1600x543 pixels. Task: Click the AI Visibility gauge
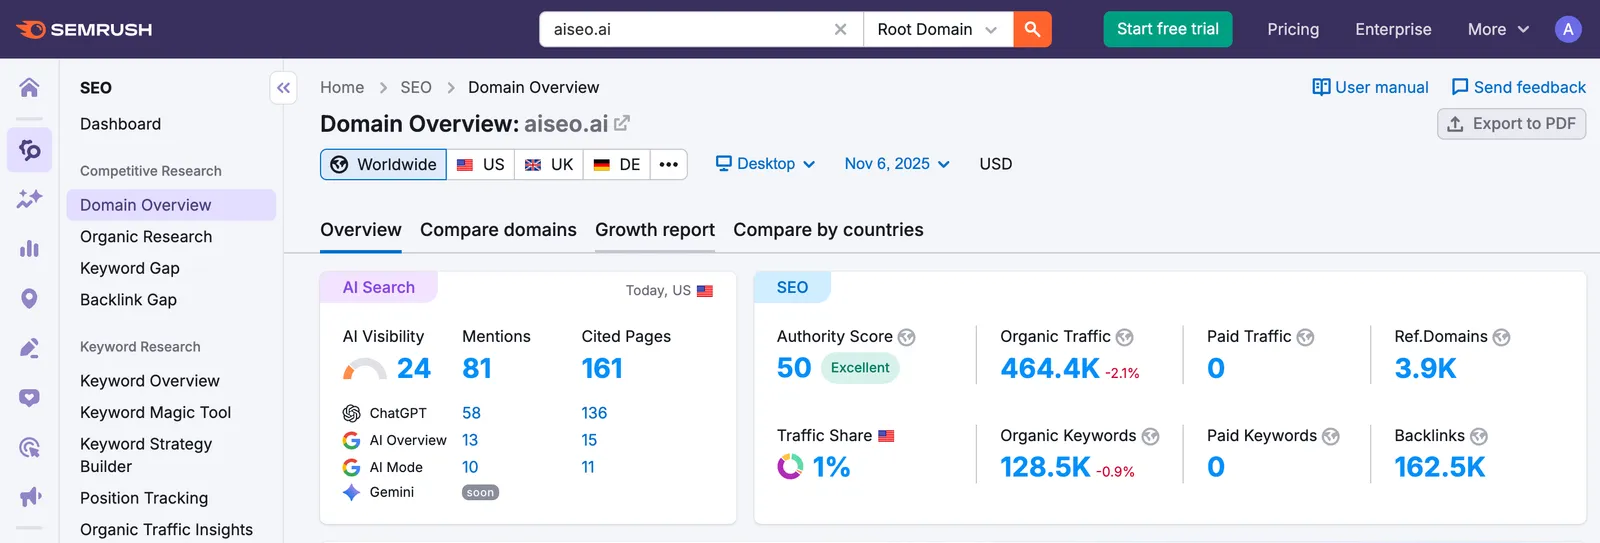(x=365, y=369)
